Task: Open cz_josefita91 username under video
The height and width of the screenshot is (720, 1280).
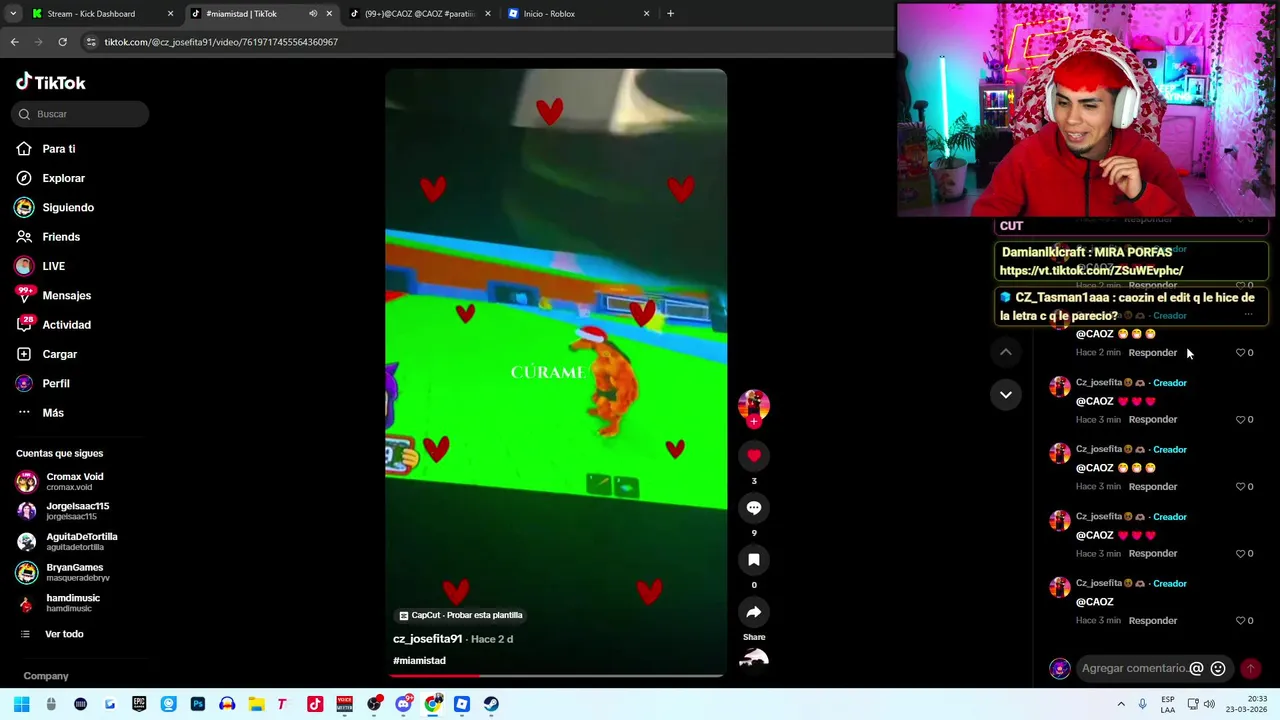Action: pos(427,639)
